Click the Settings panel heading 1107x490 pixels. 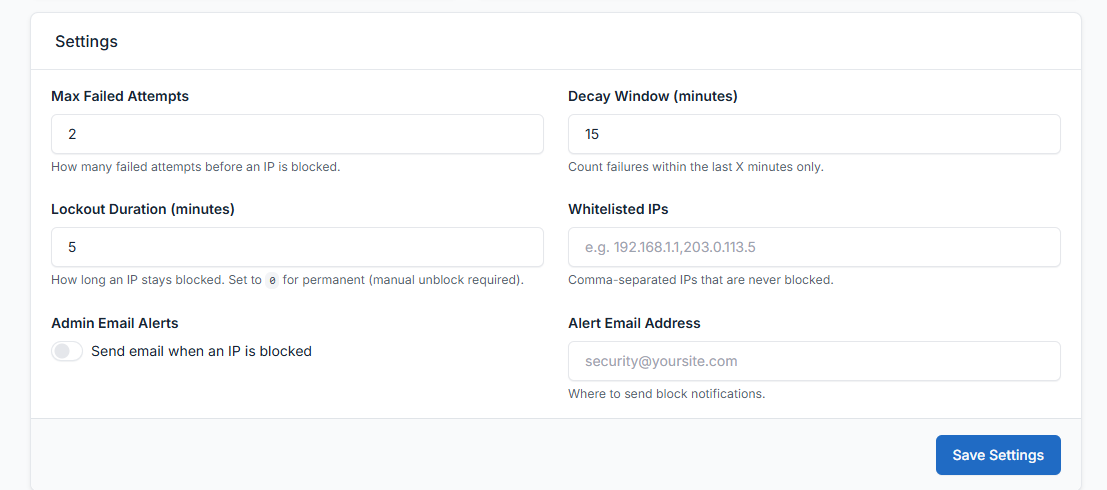point(86,42)
